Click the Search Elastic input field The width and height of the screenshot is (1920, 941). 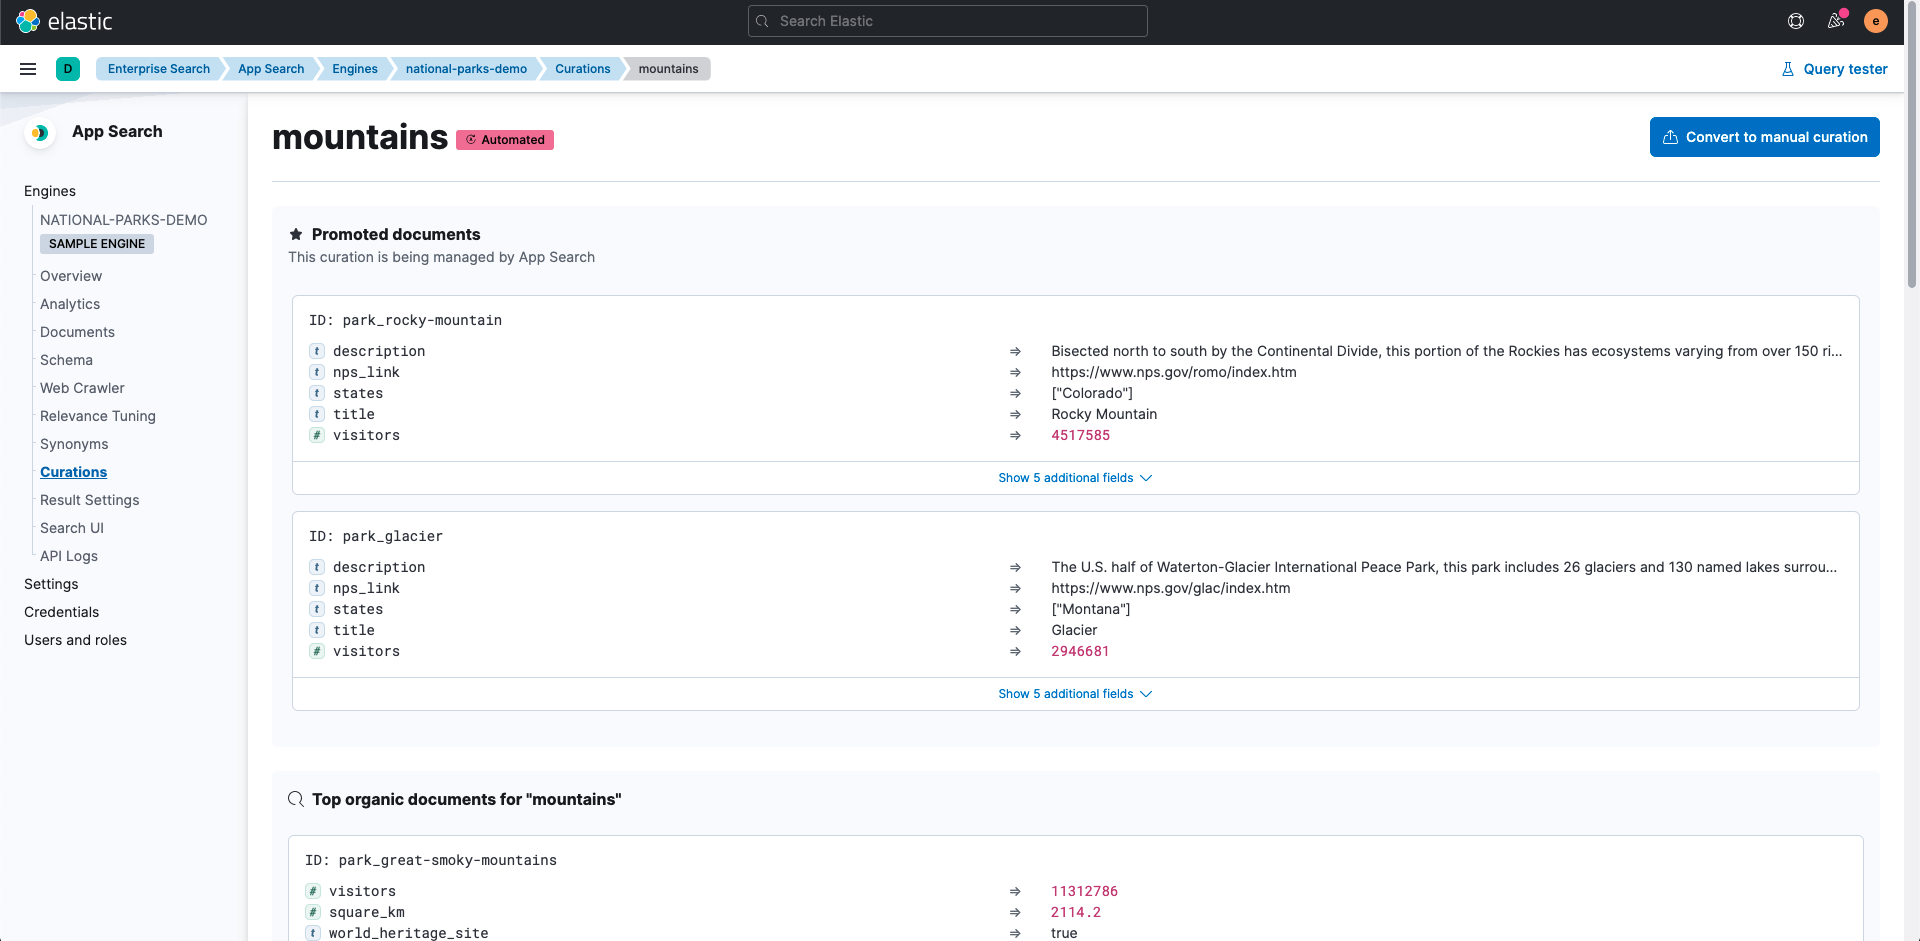(947, 21)
